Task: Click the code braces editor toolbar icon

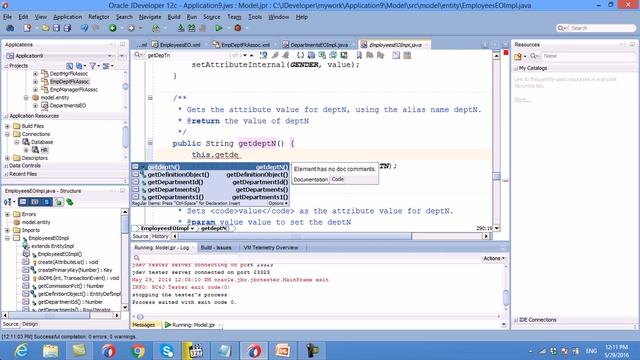Action: [300, 55]
